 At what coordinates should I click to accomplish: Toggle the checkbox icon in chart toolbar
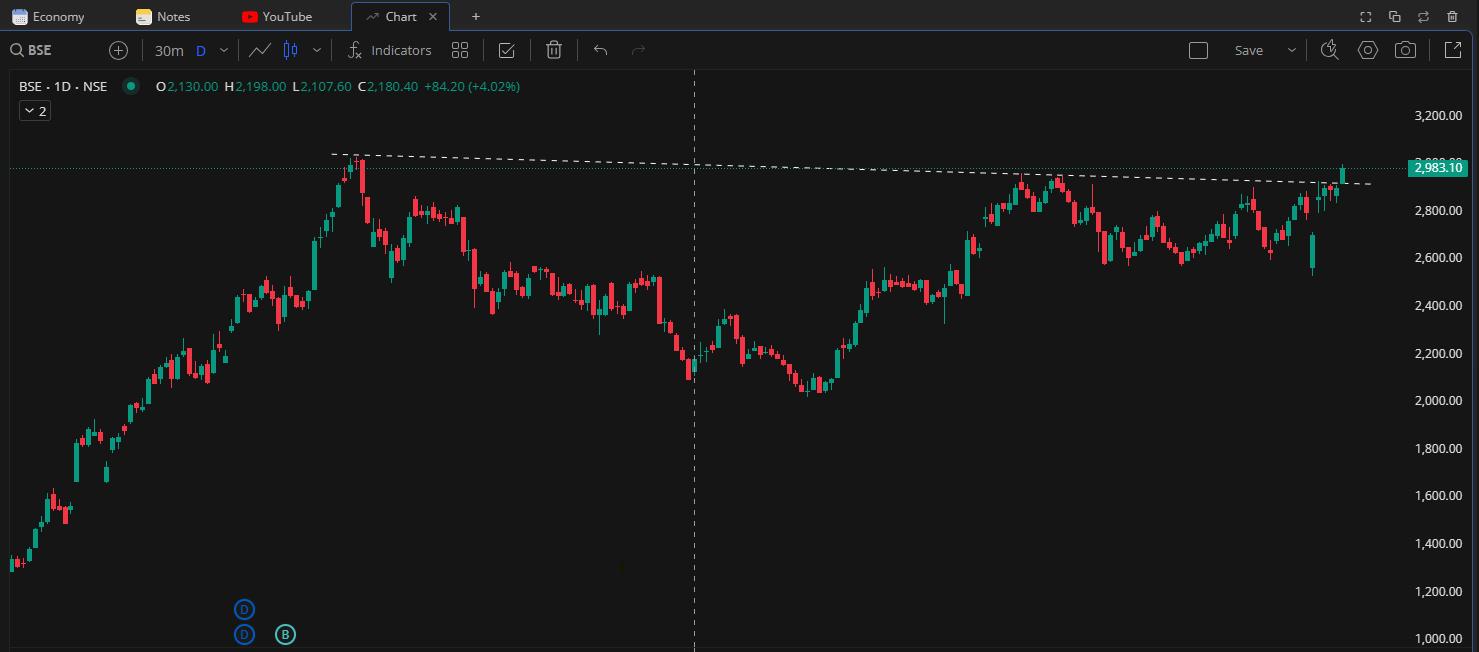[507, 50]
